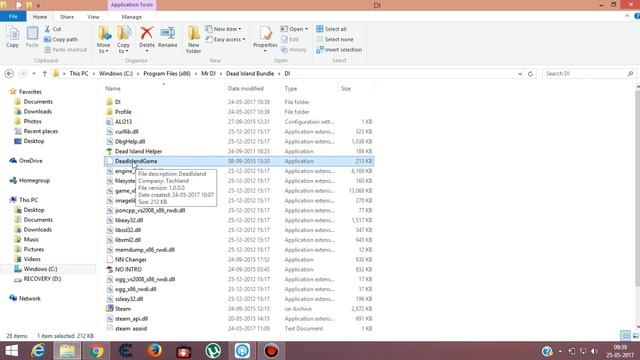Screen dimensions: 640x360
Task: Select the NO INTRO application
Action: pyautogui.click(x=128, y=269)
